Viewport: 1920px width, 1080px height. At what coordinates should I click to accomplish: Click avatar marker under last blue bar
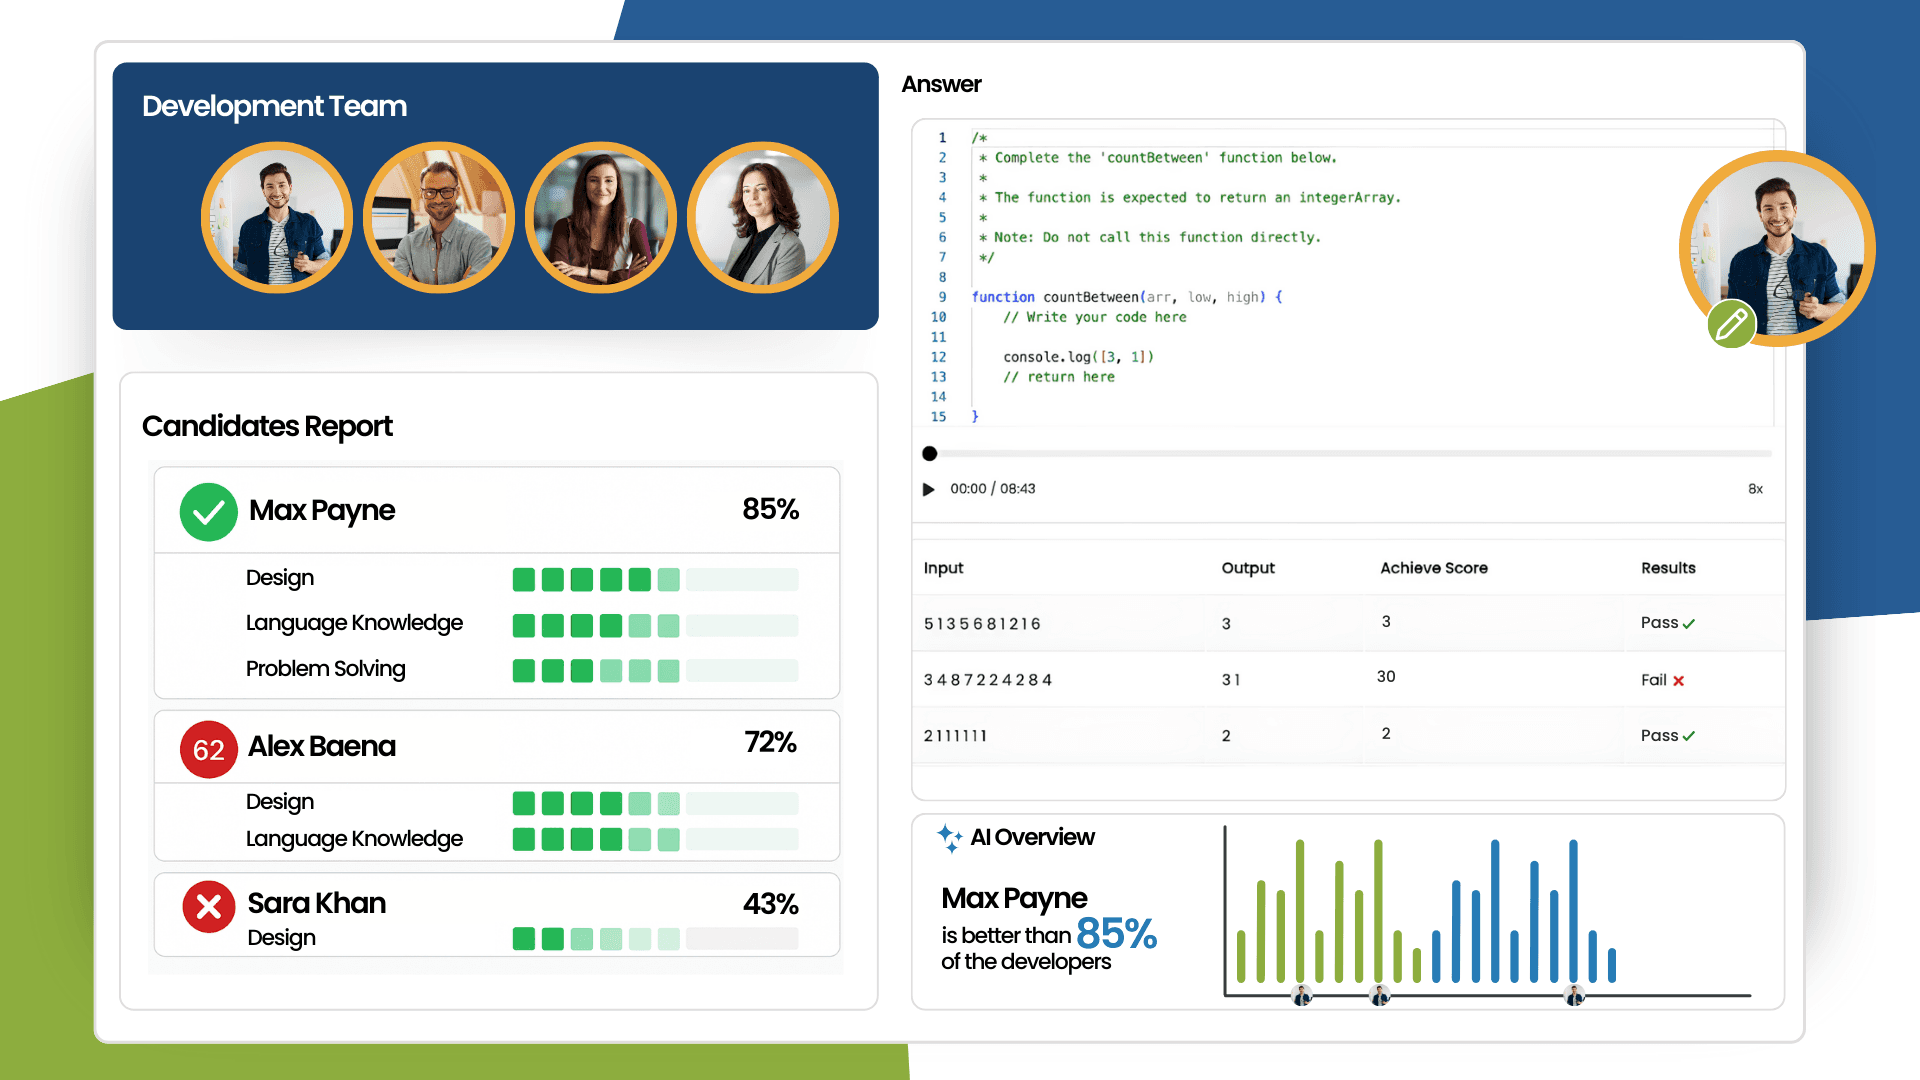1574,995
